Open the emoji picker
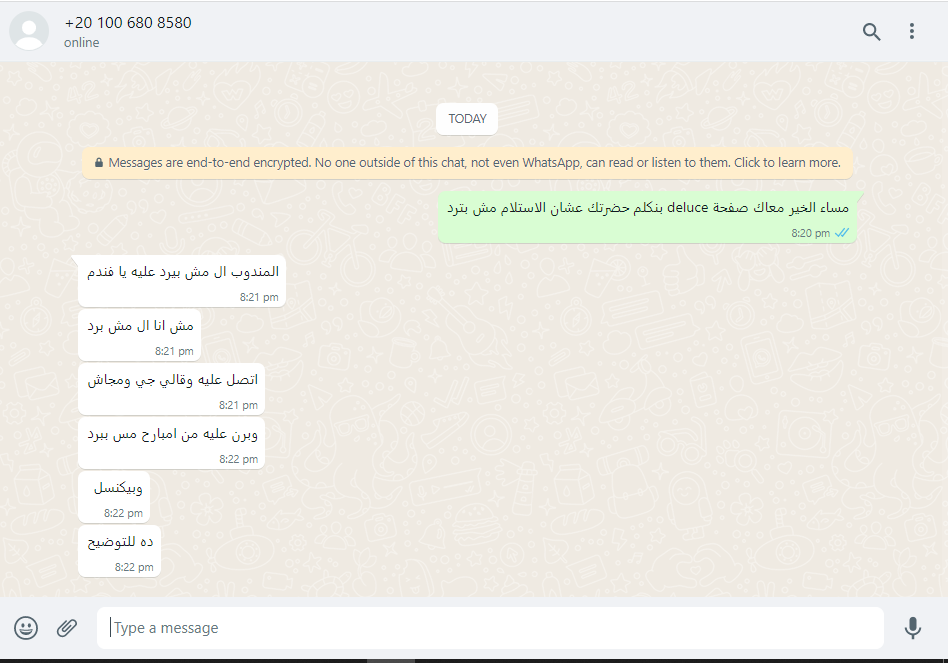Image resolution: width=948 pixels, height=663 pixels. tap(26, 628)
